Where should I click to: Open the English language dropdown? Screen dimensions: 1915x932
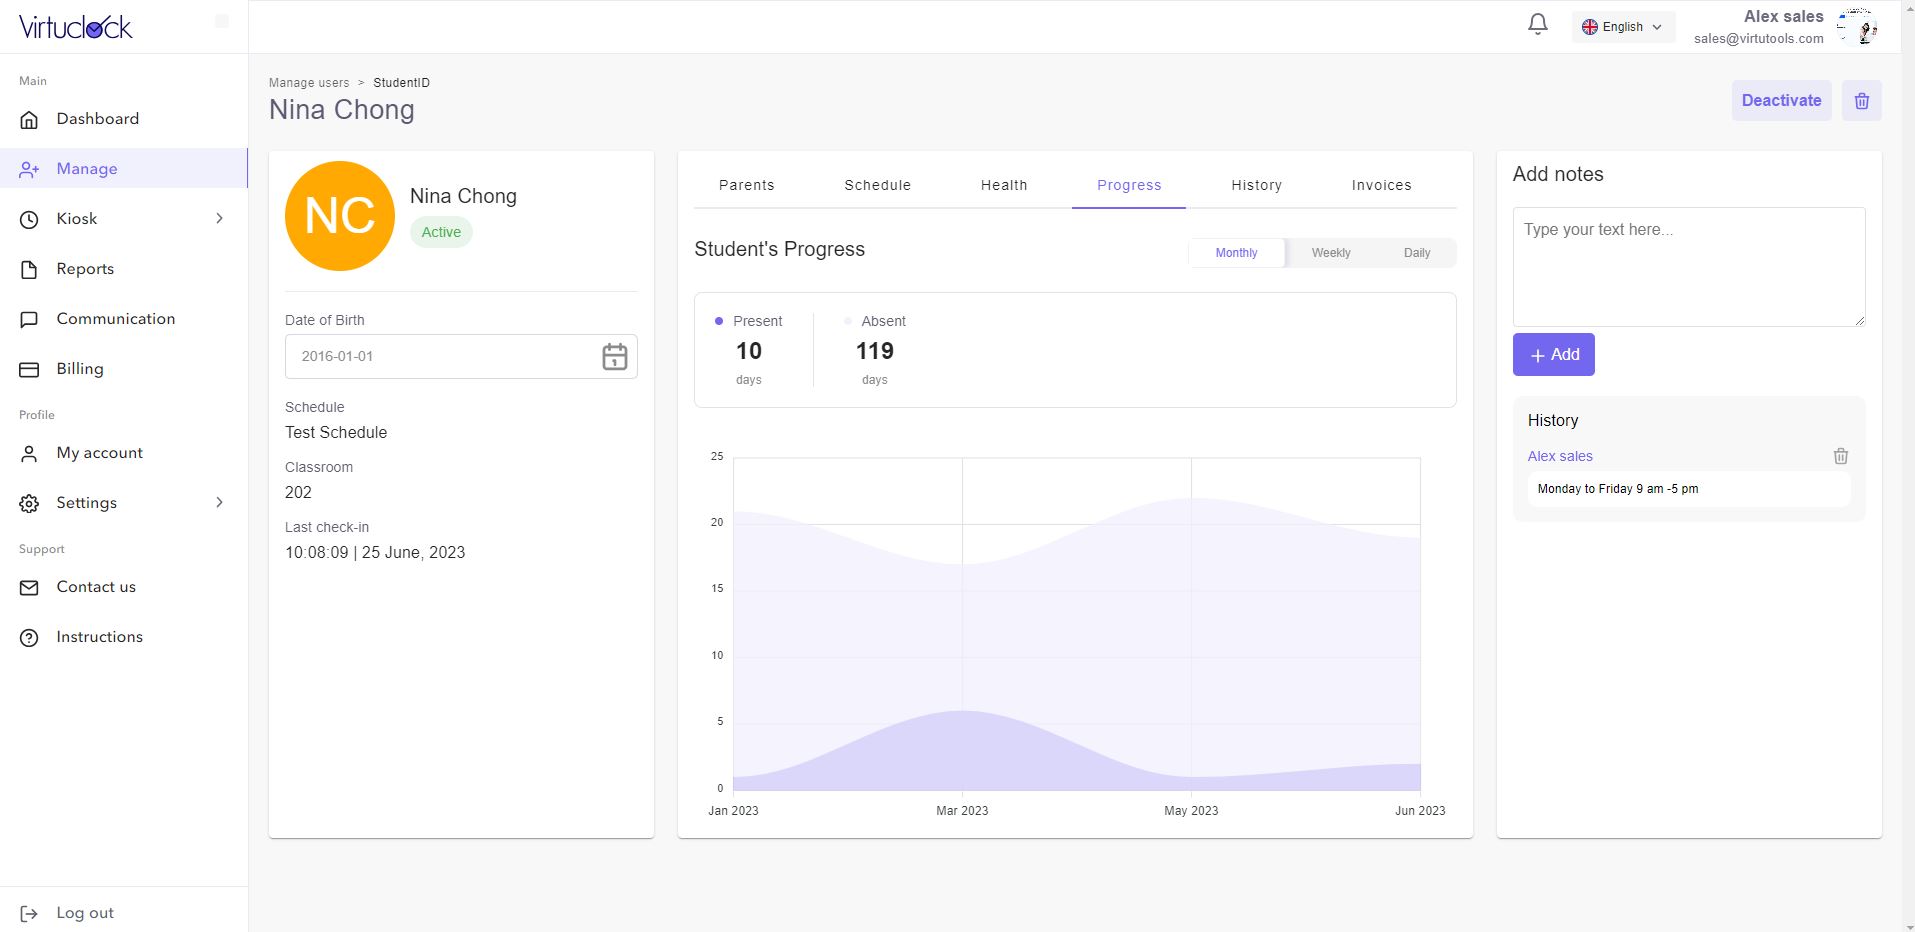[1622, 27]
